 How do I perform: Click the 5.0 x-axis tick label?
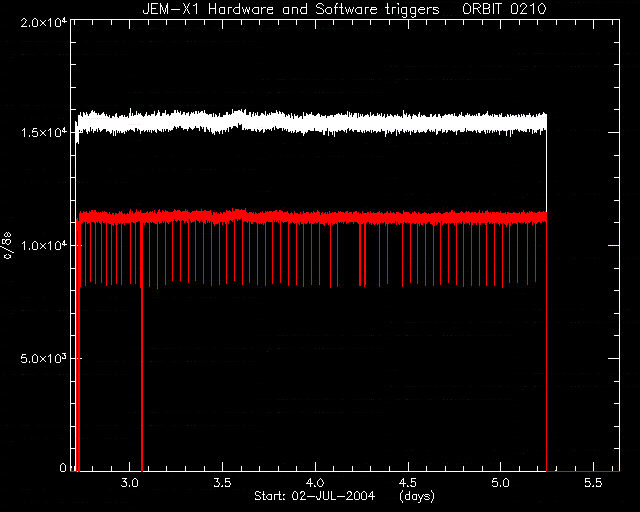tap(500, 483)
